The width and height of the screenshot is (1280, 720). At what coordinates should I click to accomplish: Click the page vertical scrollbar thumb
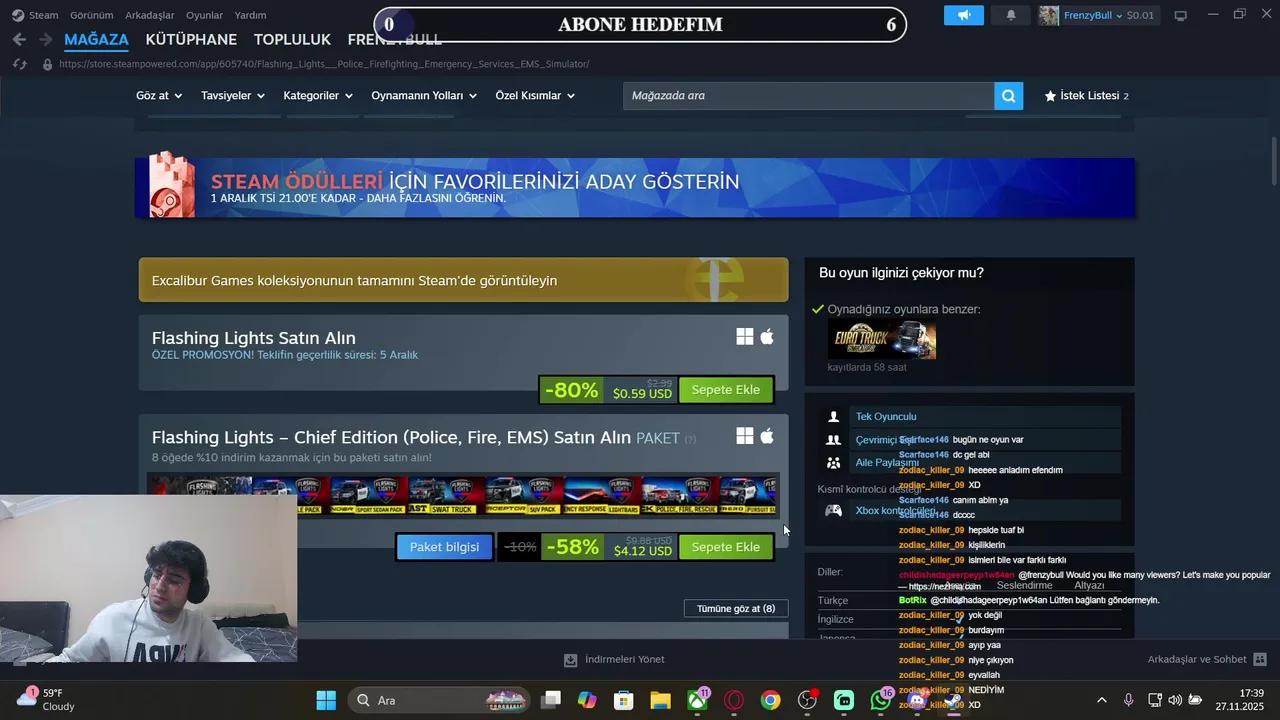(1274, 160)
